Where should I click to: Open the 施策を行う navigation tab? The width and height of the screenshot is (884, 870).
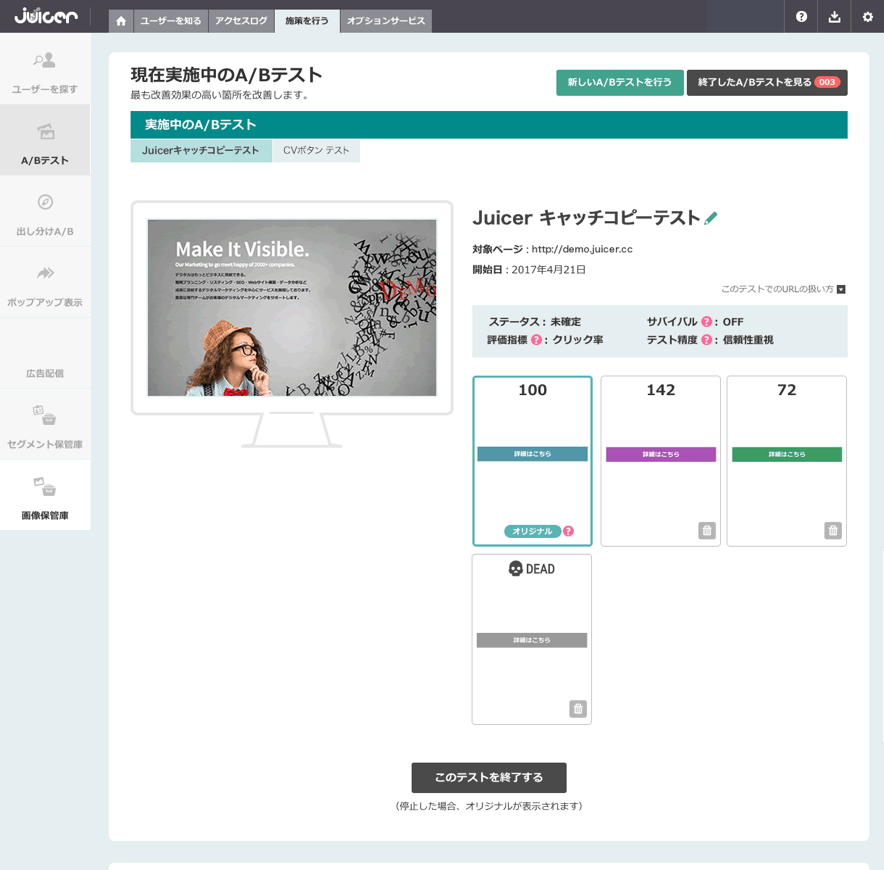tap(307, 21)
